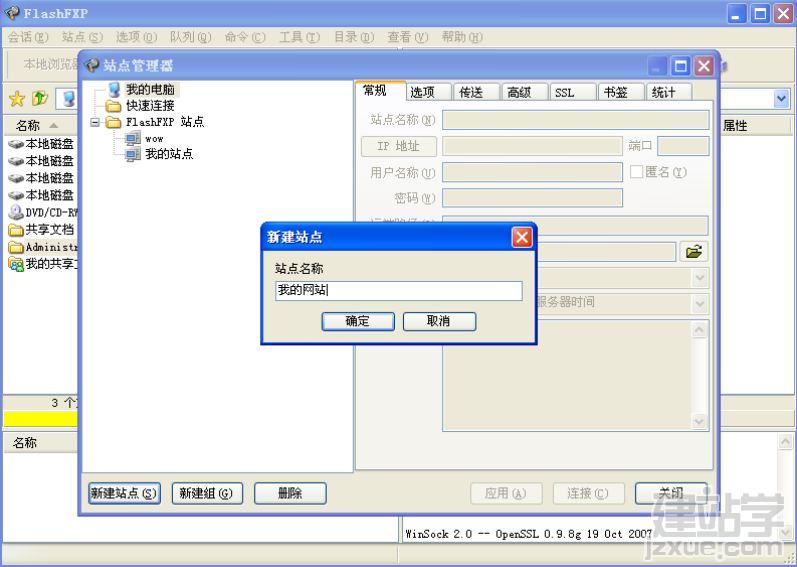
Task: Select the 共享文档 folder
Action: pos(41,230)
